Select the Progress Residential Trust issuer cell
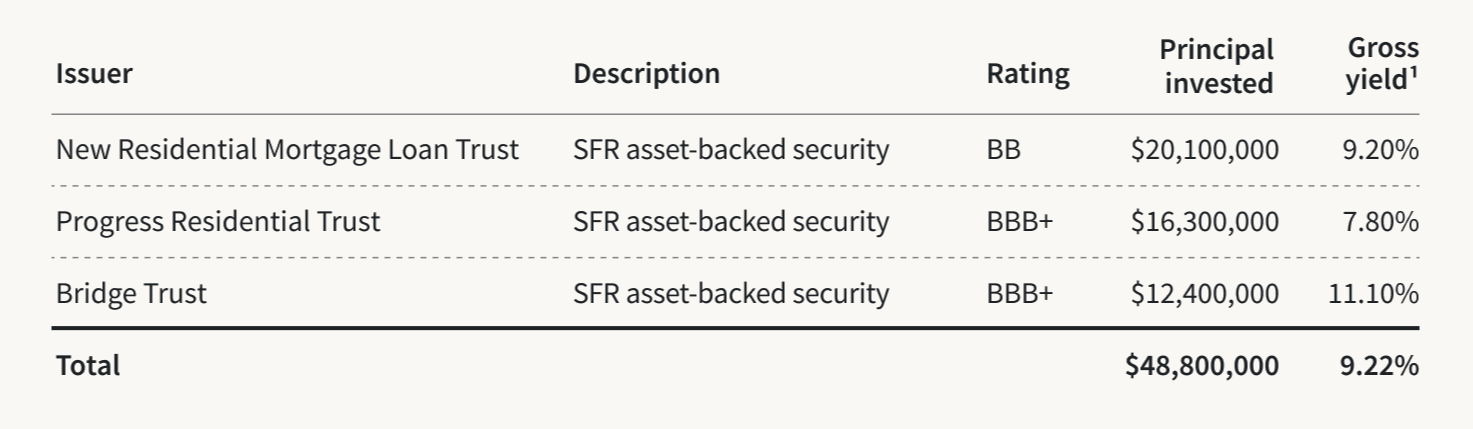 pyautogui.click(x=218, y=221)
